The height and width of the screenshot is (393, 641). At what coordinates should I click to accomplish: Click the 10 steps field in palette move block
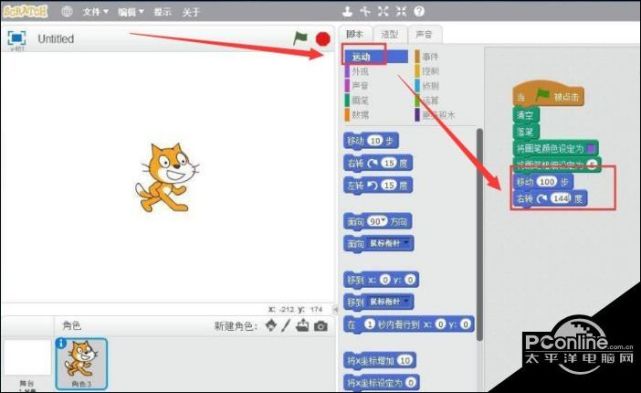(374, 141)
